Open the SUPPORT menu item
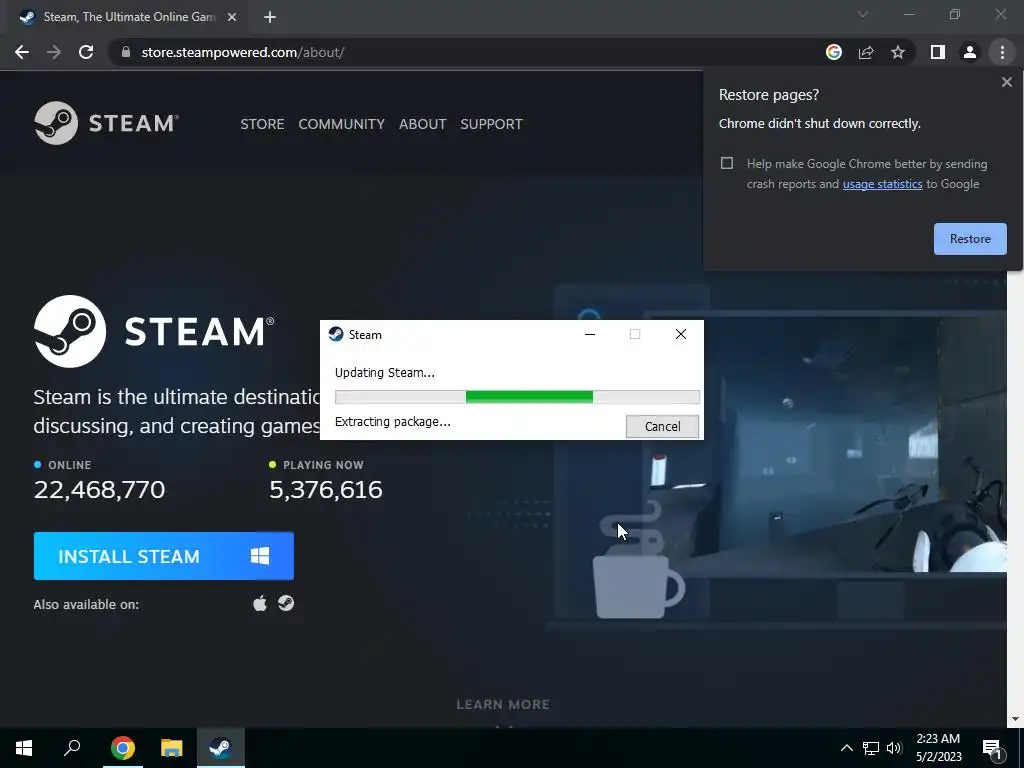 491,124
